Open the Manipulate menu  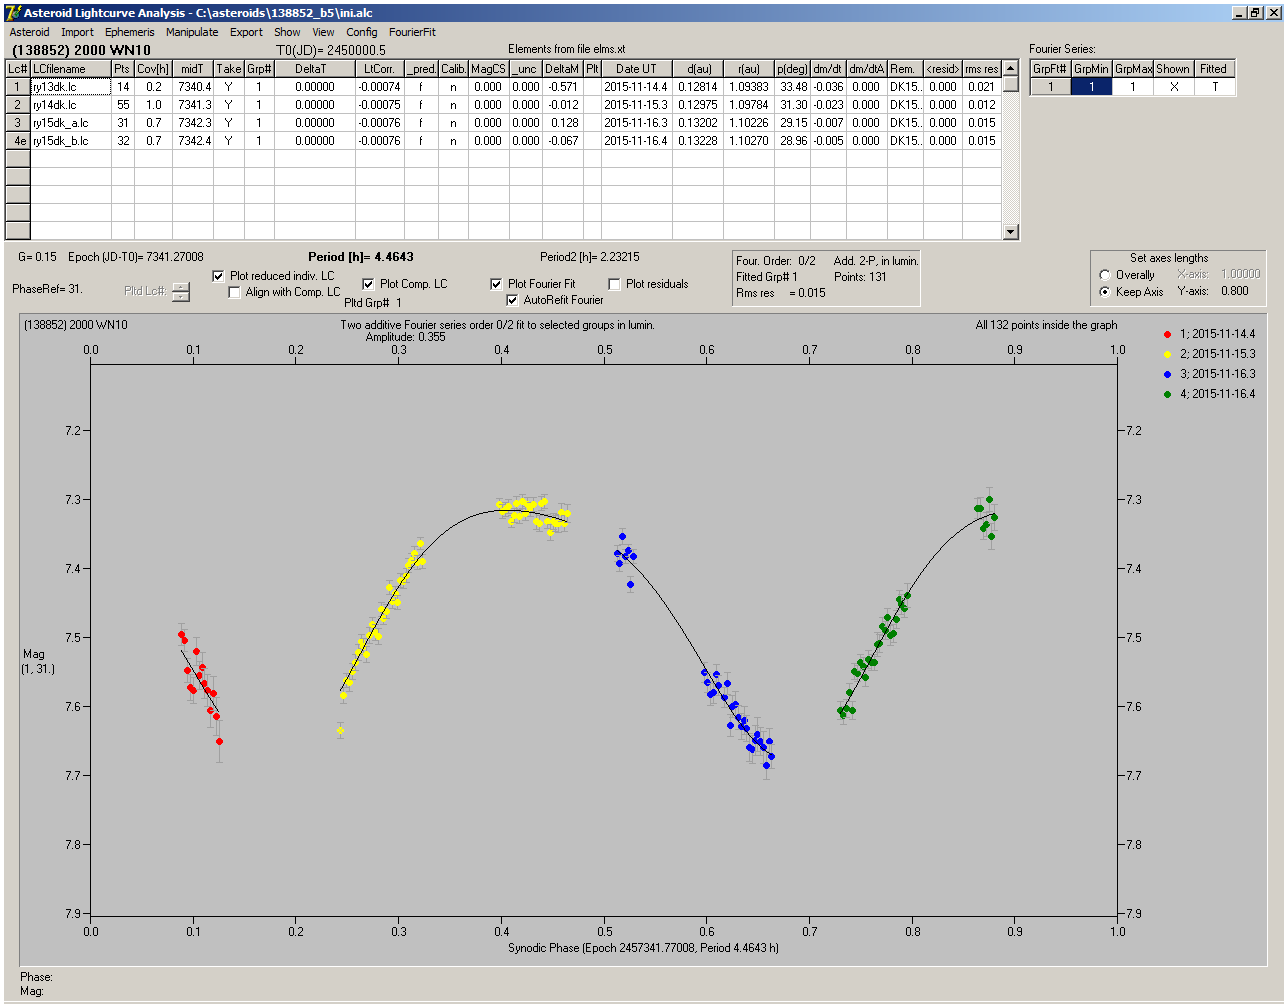click(192, 32)
